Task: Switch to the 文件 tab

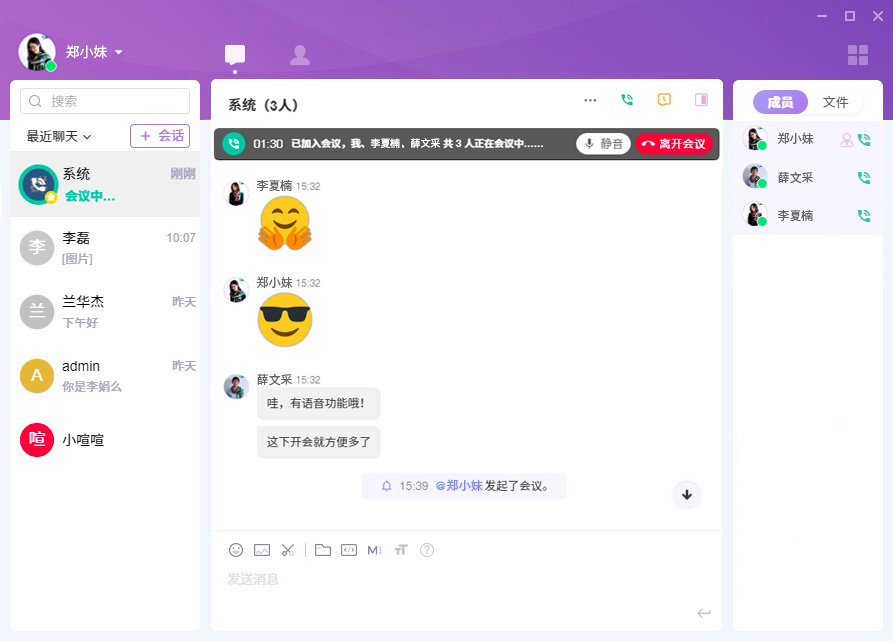Action: coord(835,102)
